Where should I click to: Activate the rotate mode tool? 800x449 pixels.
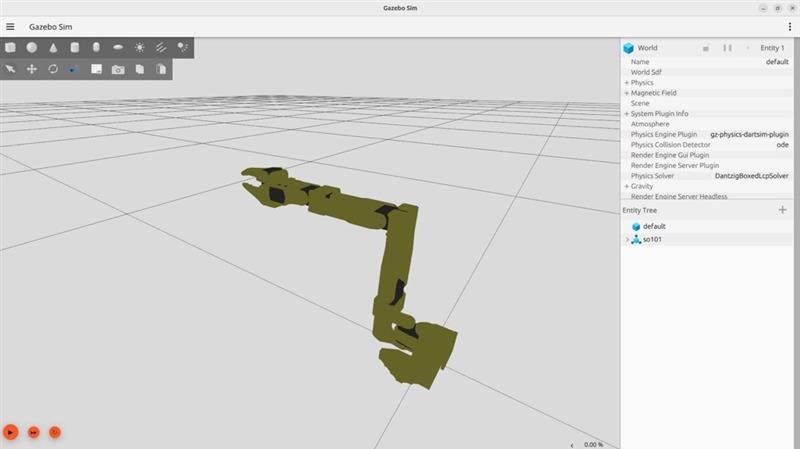53,69
